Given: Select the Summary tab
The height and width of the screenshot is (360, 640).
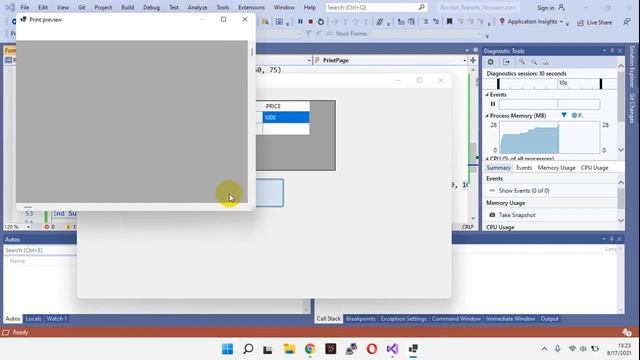Looking at the screenshot, I should click(x=498, y=168).
